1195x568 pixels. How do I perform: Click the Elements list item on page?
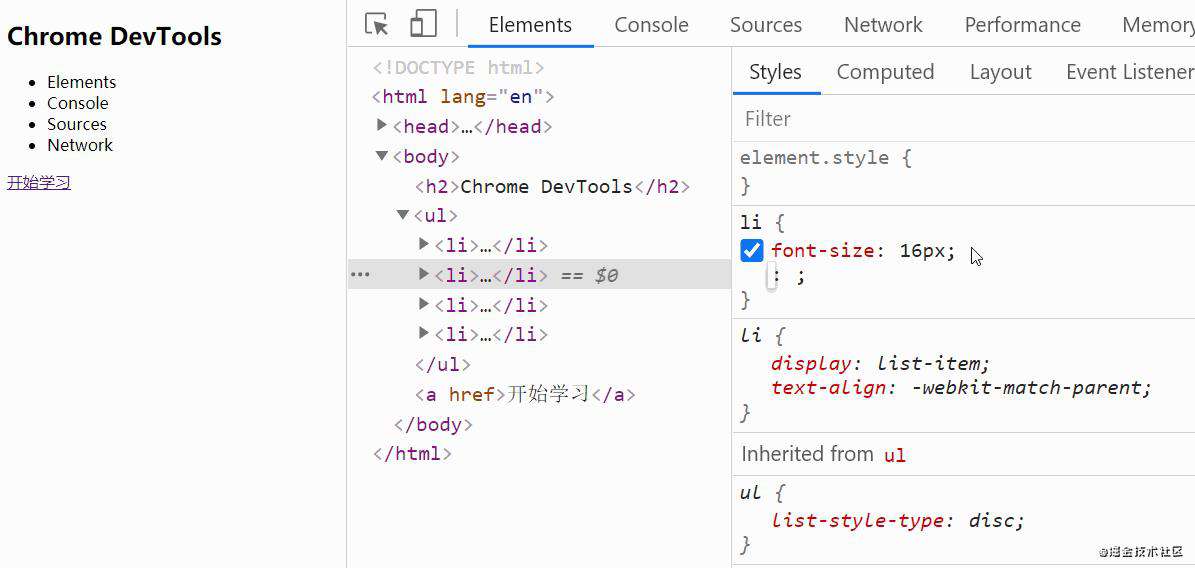82,82
